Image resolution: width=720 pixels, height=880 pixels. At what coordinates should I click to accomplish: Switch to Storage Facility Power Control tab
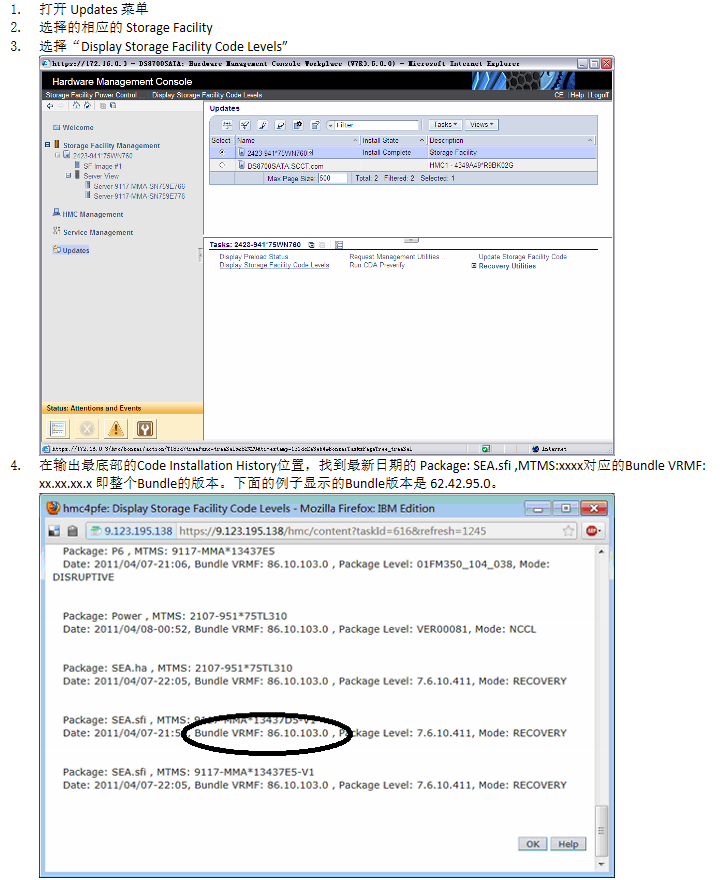pyautogui.click(x=91, y=95)
